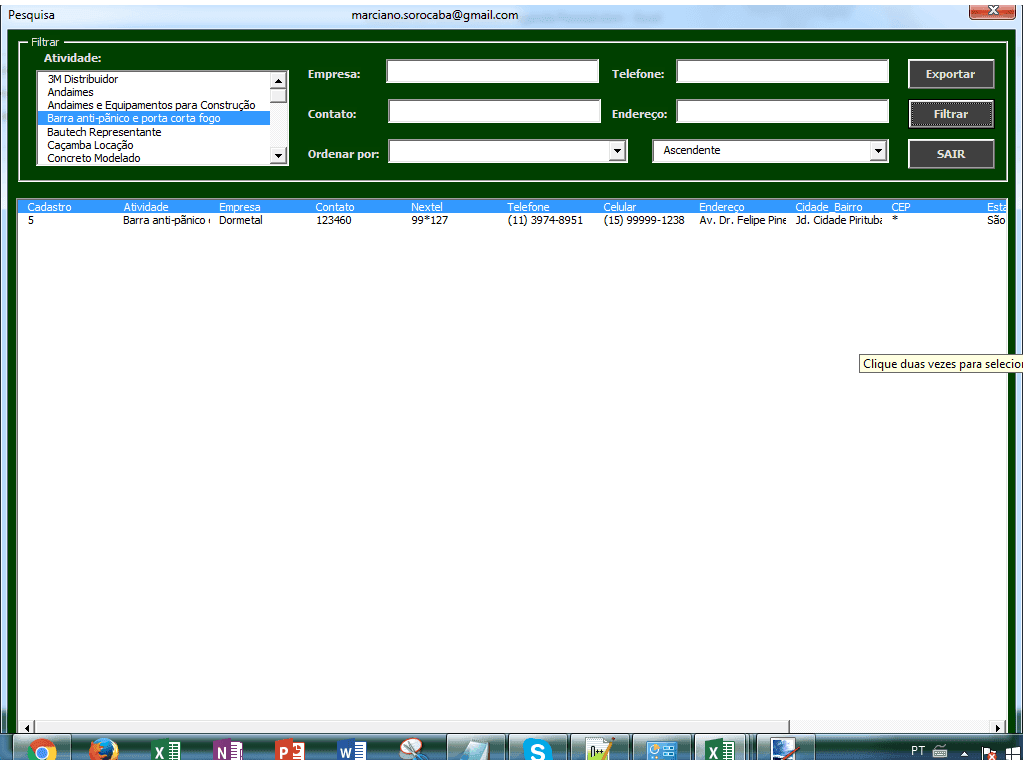Open Google Chrome from the taskbar
This screenshot has width=1023, height=760.
tap(42, 749)
